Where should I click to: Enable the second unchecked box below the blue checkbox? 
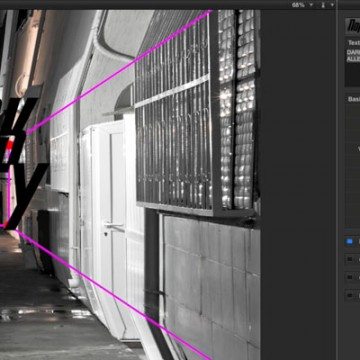[x=349, y=277]
